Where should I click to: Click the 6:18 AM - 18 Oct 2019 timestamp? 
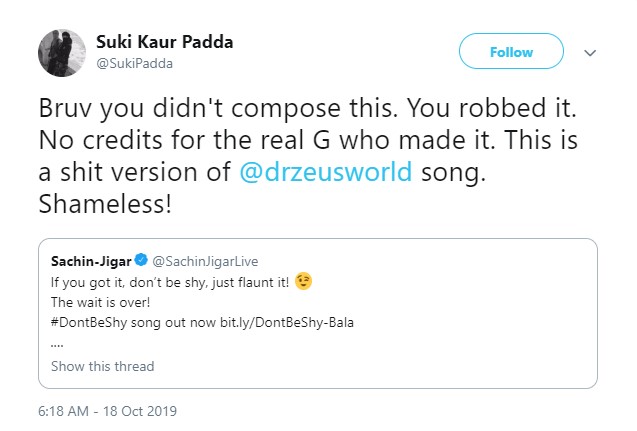pos(109,411)
